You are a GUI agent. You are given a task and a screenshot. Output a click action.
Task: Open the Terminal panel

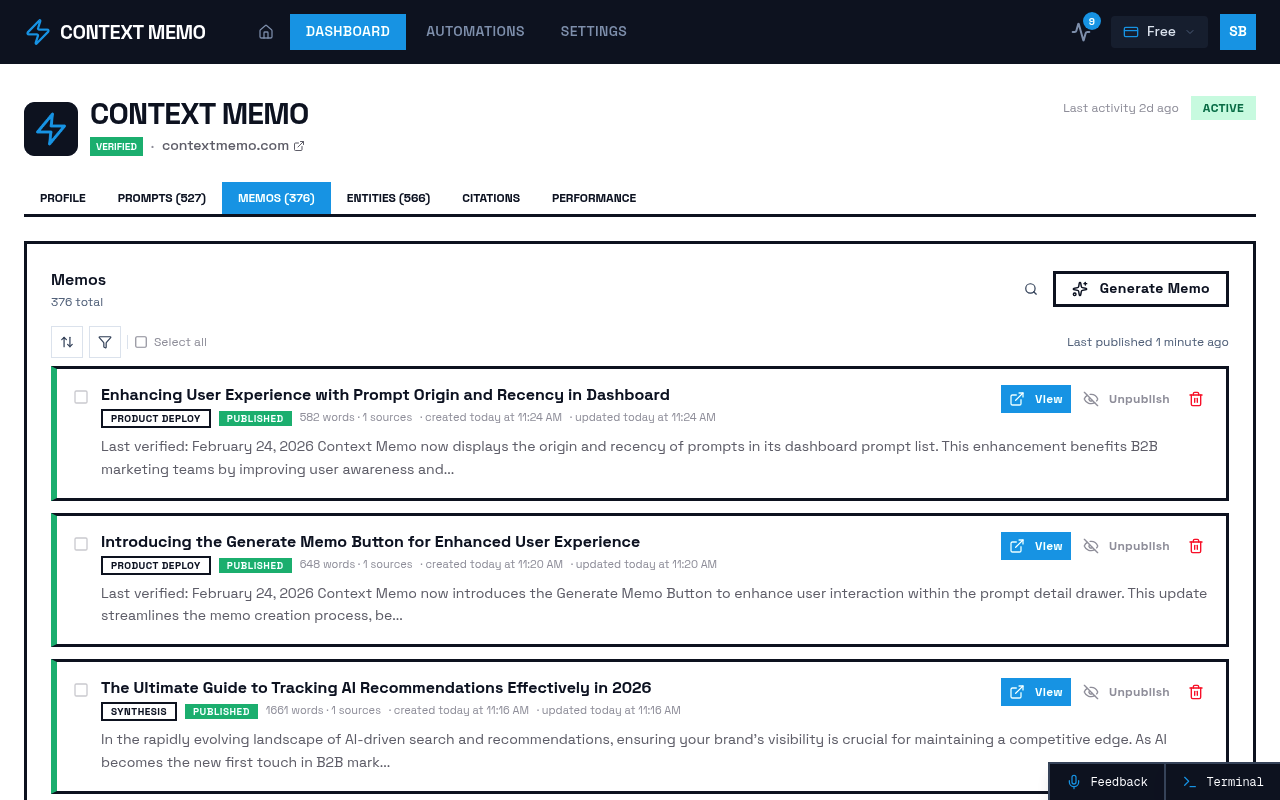(x=1222, y=781)
